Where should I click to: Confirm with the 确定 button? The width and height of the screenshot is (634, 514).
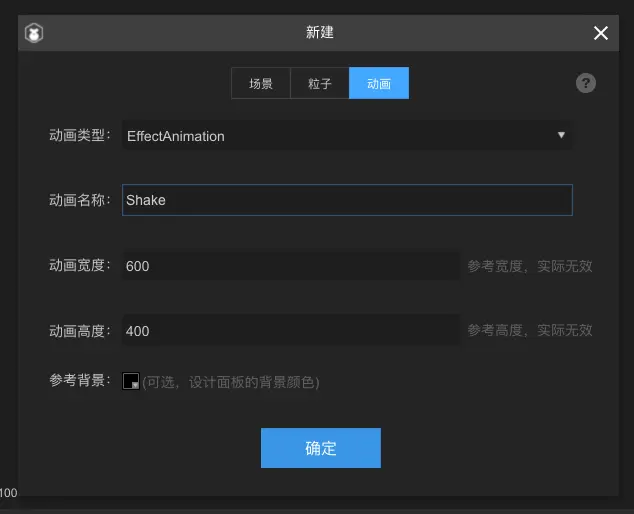321,448
